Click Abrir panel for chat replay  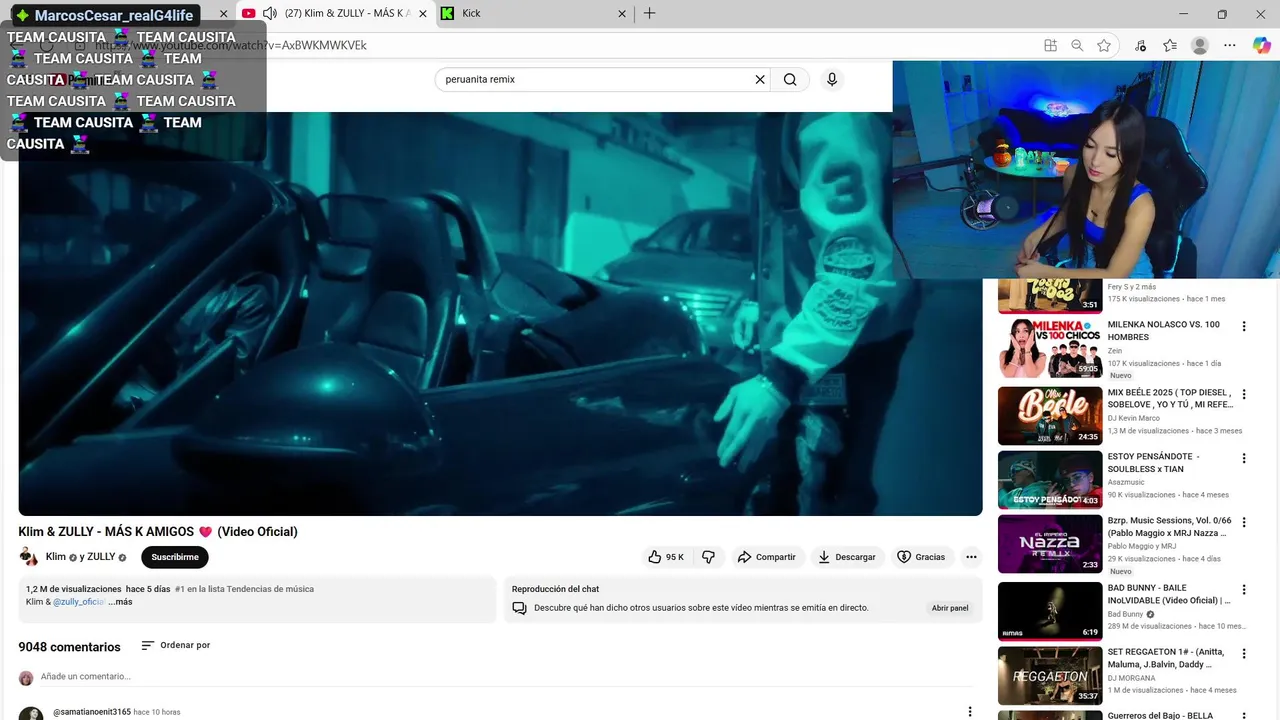950,608
